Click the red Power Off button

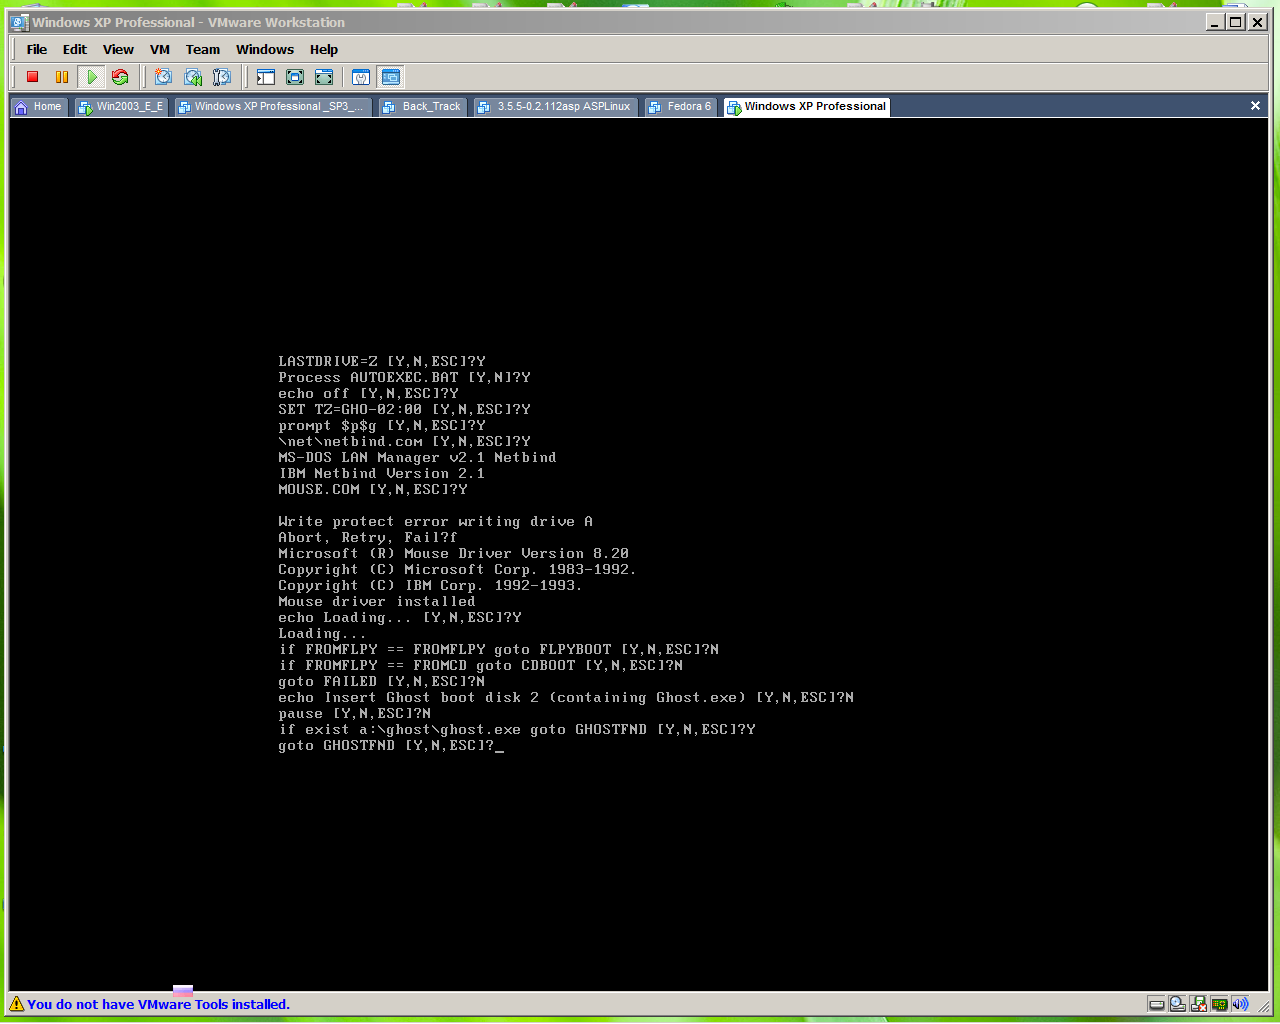(x=33, y=77)
